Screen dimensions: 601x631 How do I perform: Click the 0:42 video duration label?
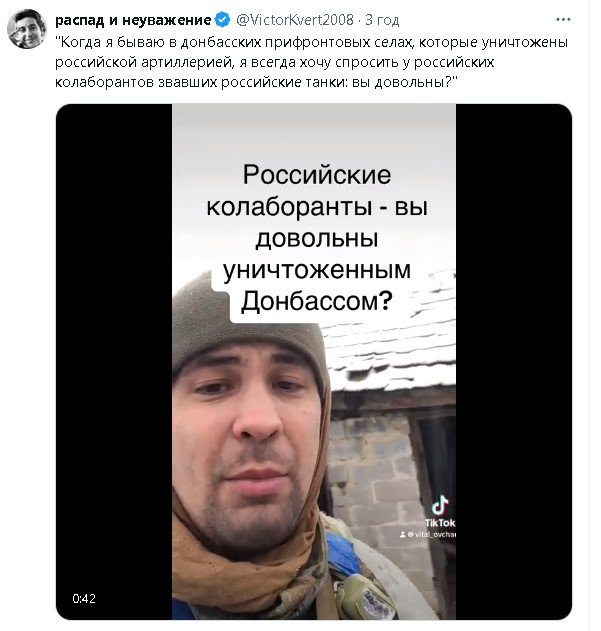point(84,599)
